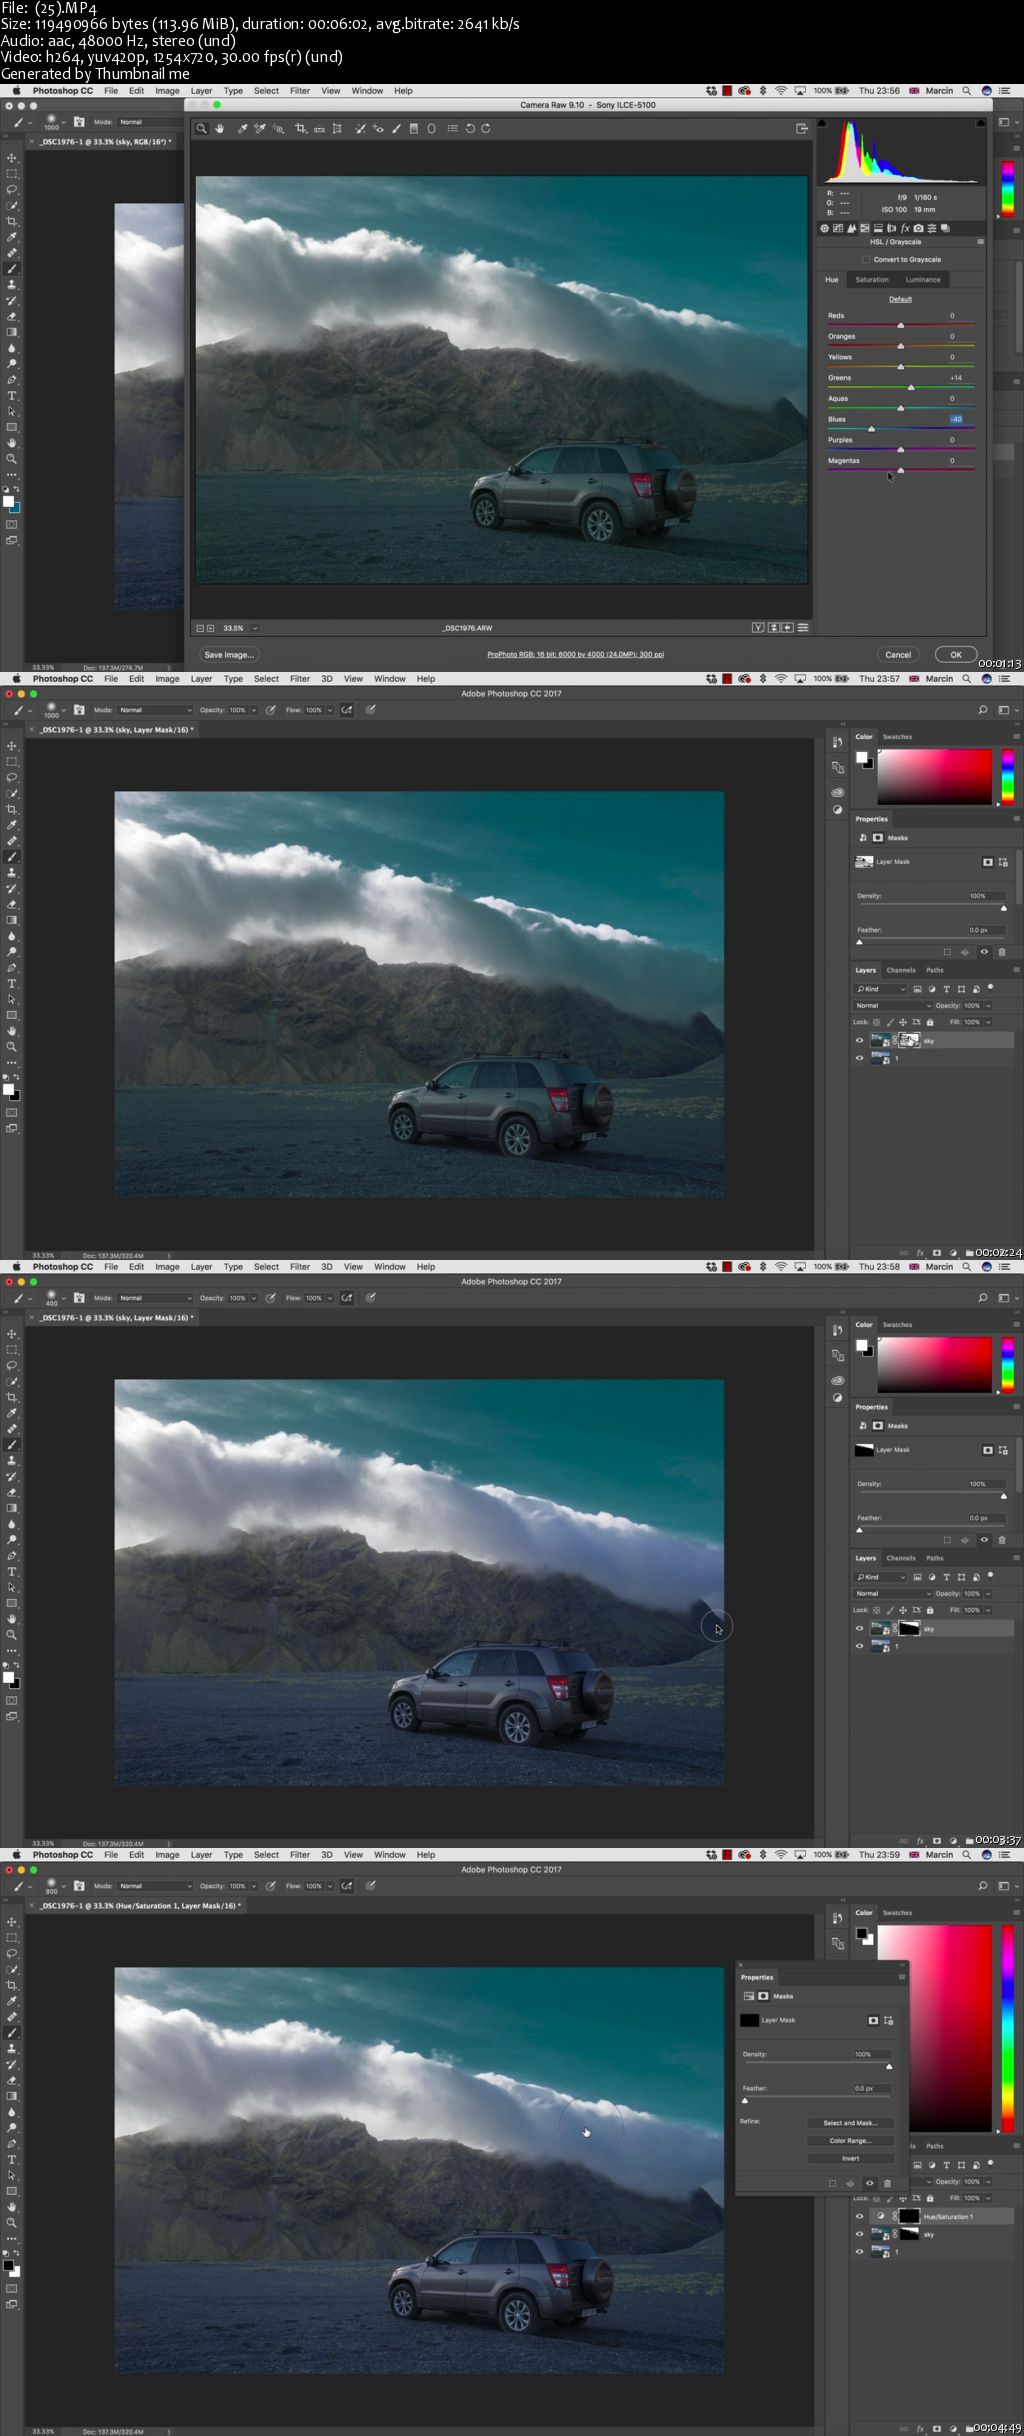Toggle airbrush mode in the 00:02:24 options bar
Image resolution: width=1024 pixels, height=2436 pixels.
coord(347,710)
